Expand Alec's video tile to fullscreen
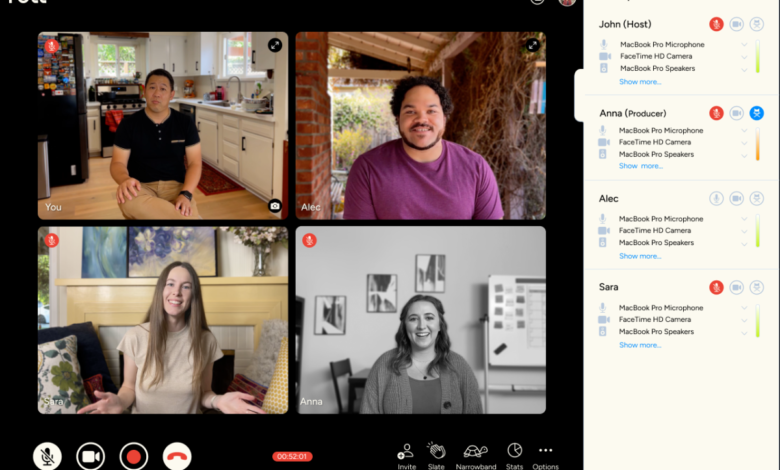This screenshot has width=780, height=470. [x=533, y=45]
